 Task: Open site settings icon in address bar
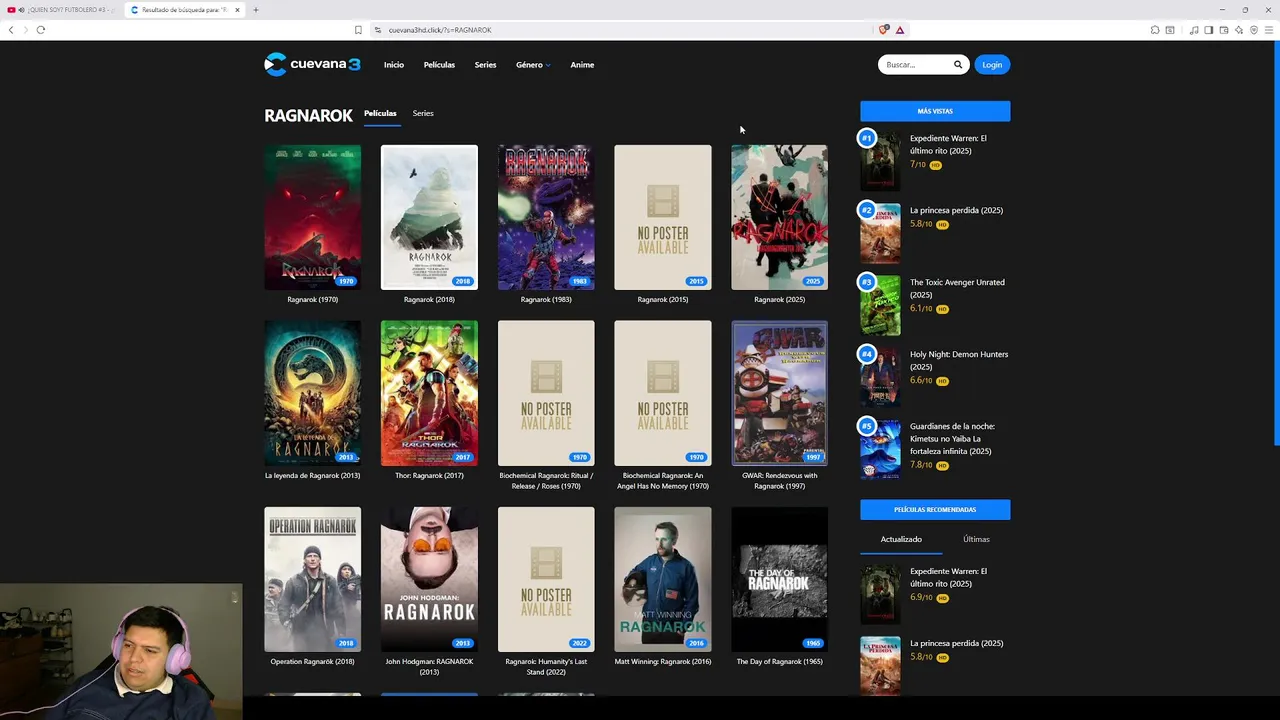[378, 30]
